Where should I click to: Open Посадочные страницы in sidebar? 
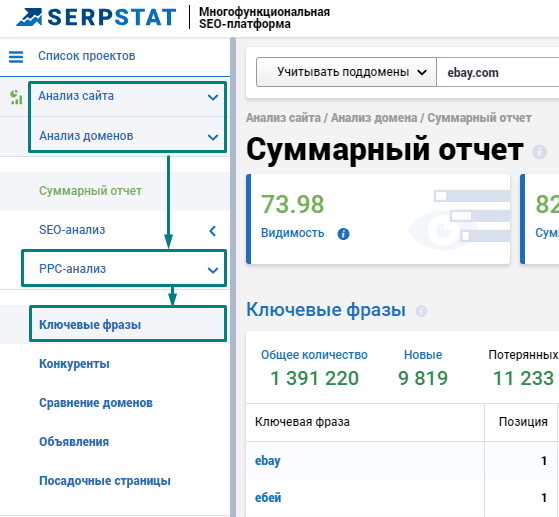pyautogui.click(x=105, y=481)
